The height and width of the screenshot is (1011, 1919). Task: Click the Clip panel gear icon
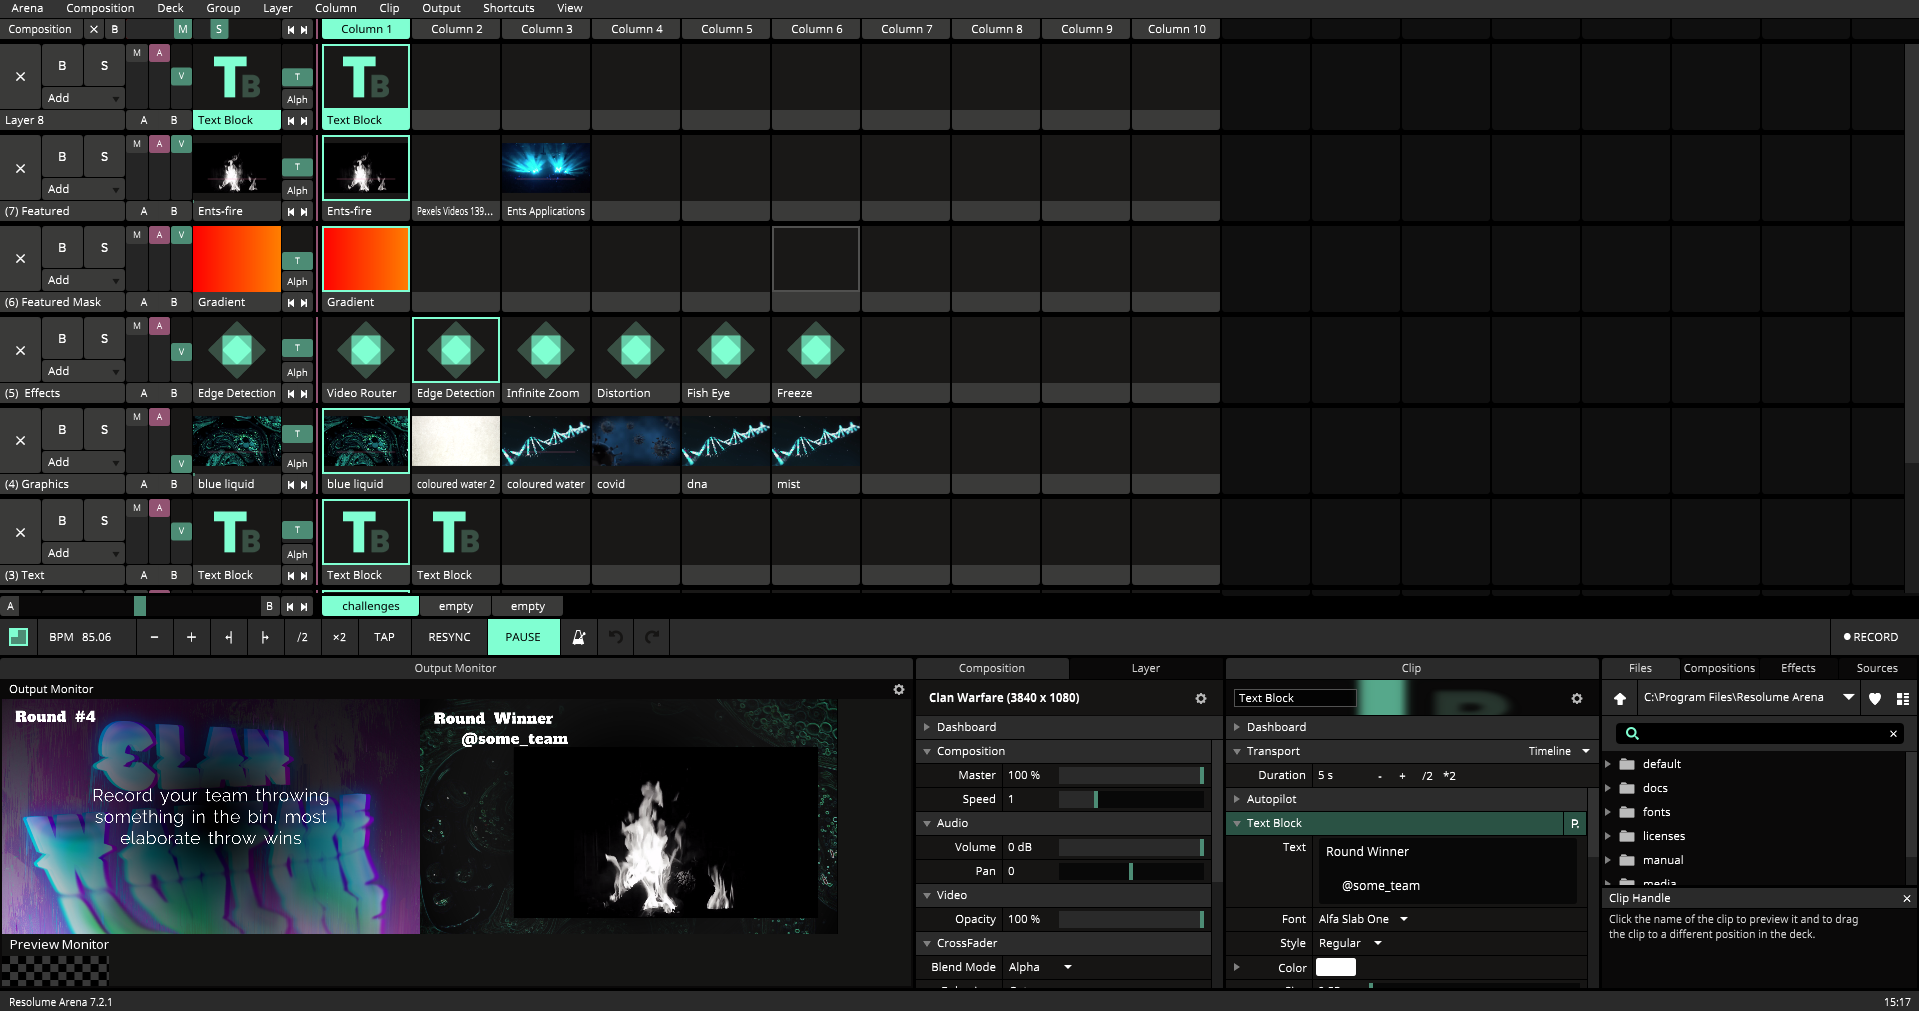click(x=1577, y=698)
